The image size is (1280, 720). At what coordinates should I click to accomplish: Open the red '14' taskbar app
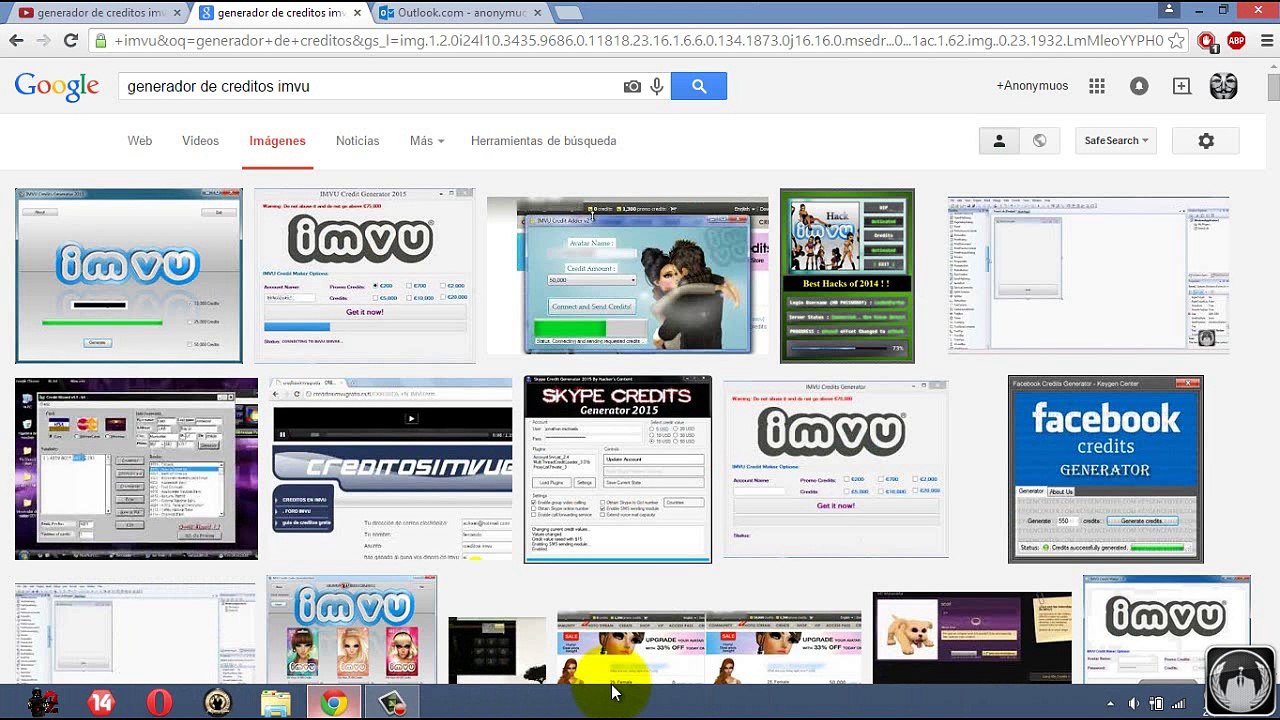101,703
